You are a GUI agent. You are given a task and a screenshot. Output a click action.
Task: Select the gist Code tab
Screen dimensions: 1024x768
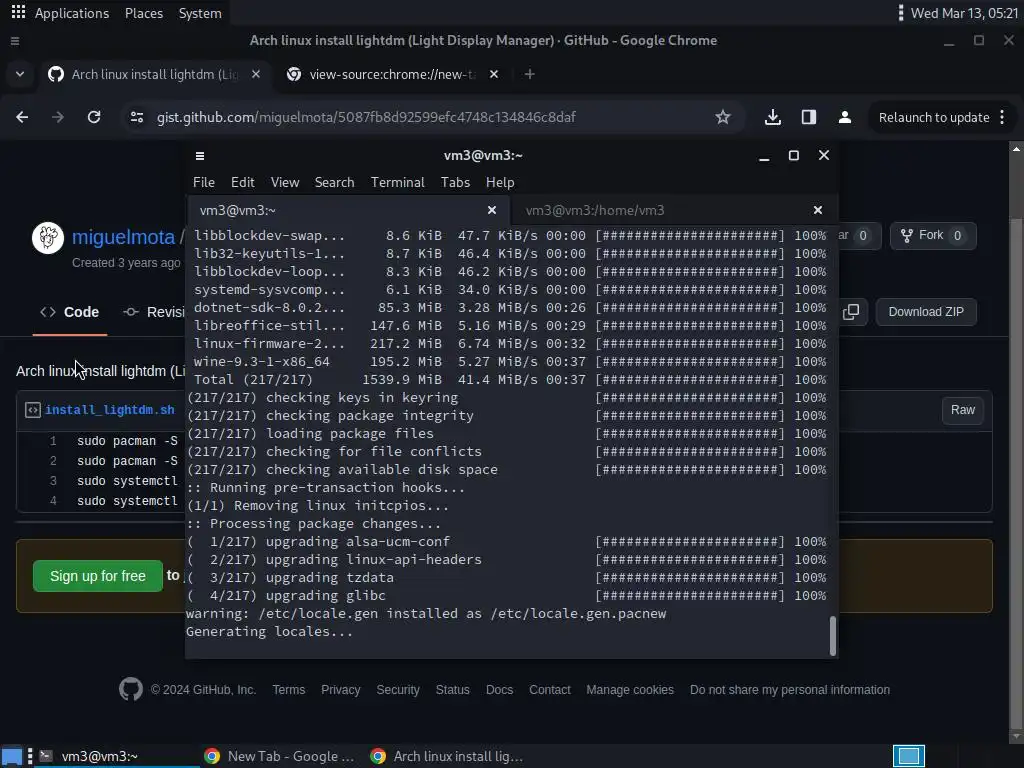[70, 312]
